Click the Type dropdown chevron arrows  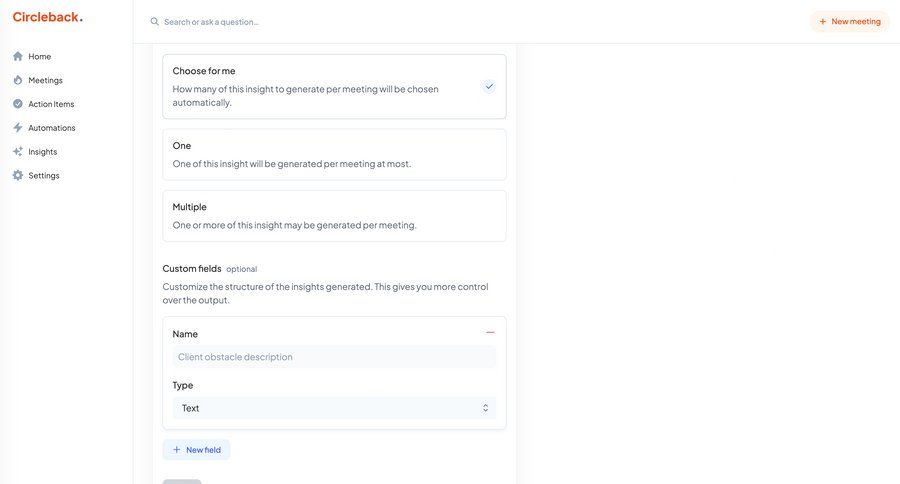[x=485, y=408]
